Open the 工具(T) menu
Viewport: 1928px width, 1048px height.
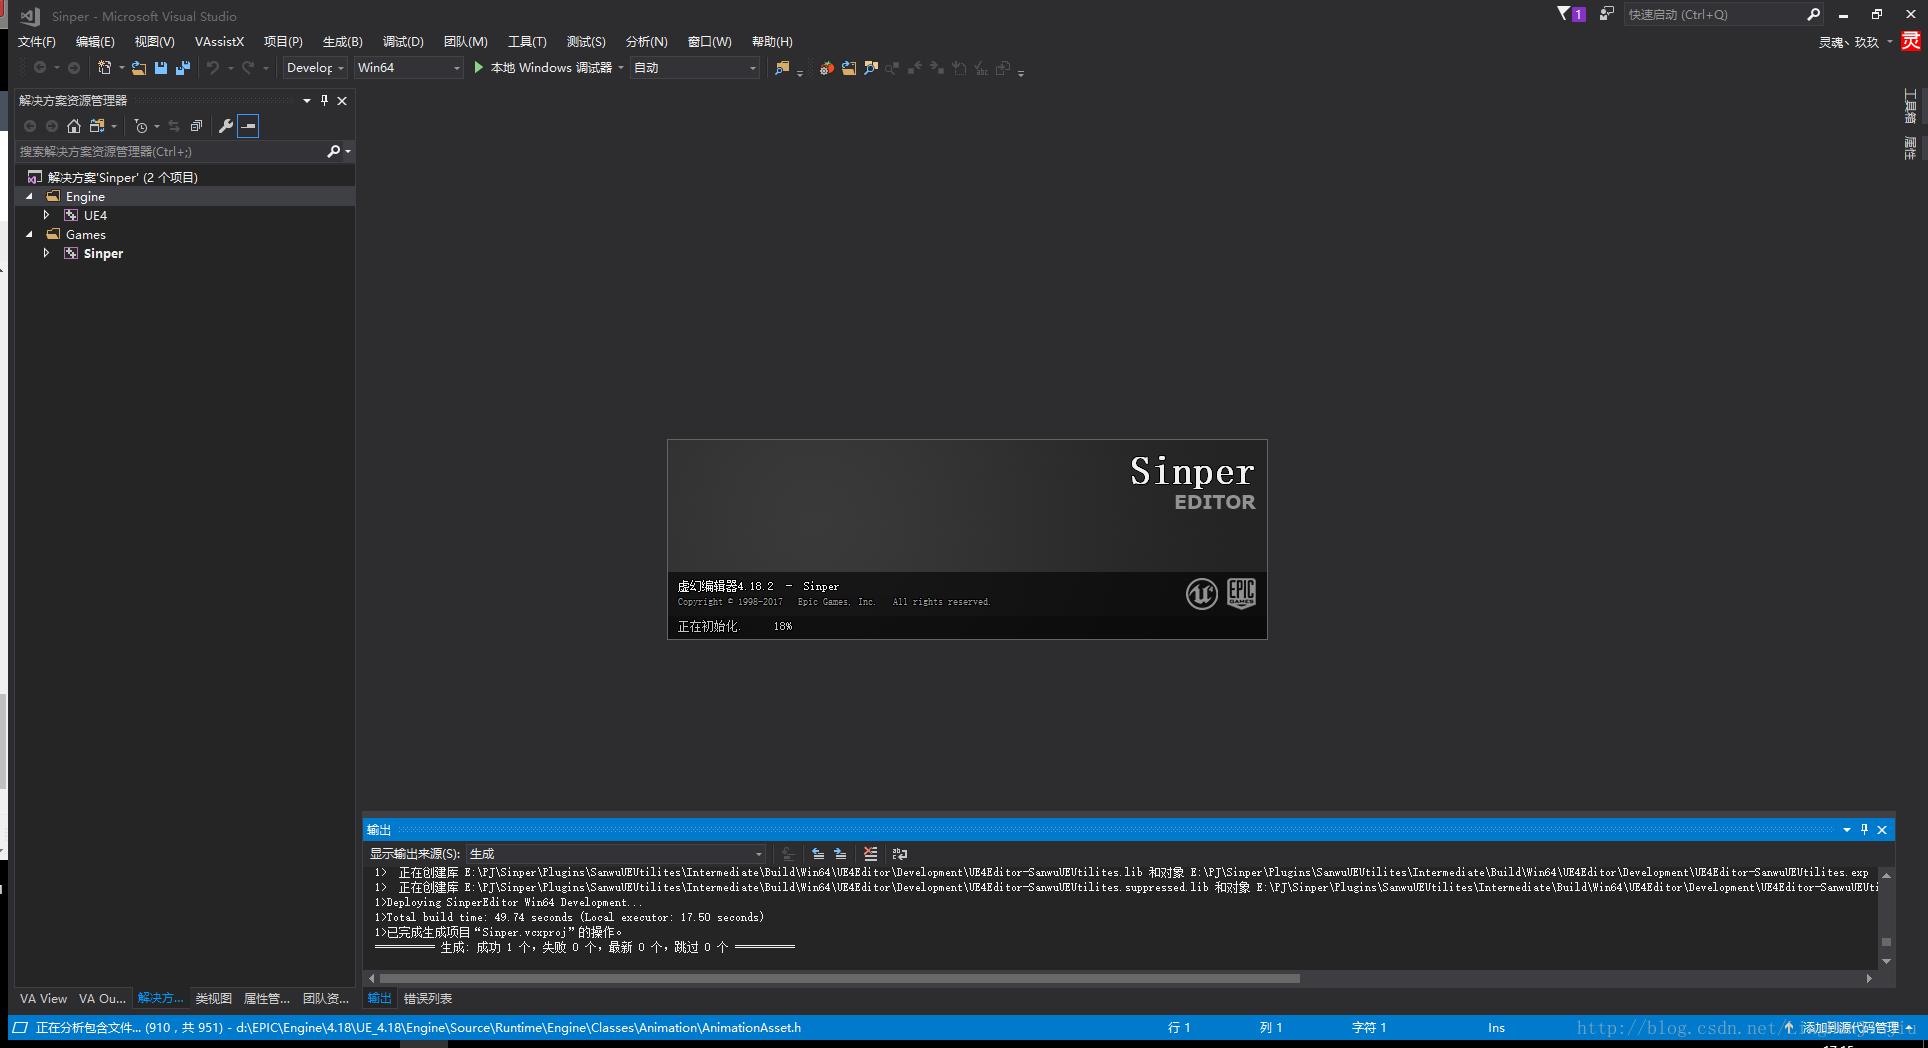tap(527, 42)
